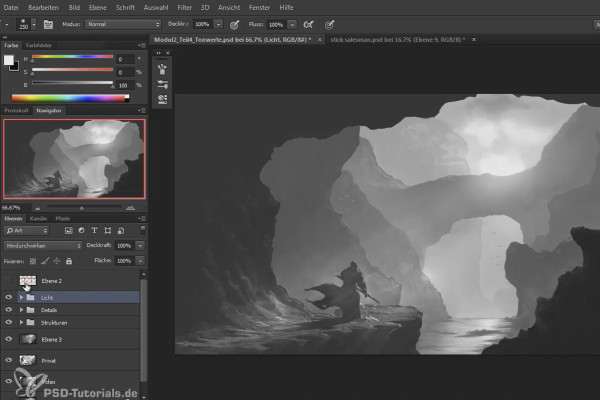
Task: Select the Farbfelder panel tab
Action: 39,45
